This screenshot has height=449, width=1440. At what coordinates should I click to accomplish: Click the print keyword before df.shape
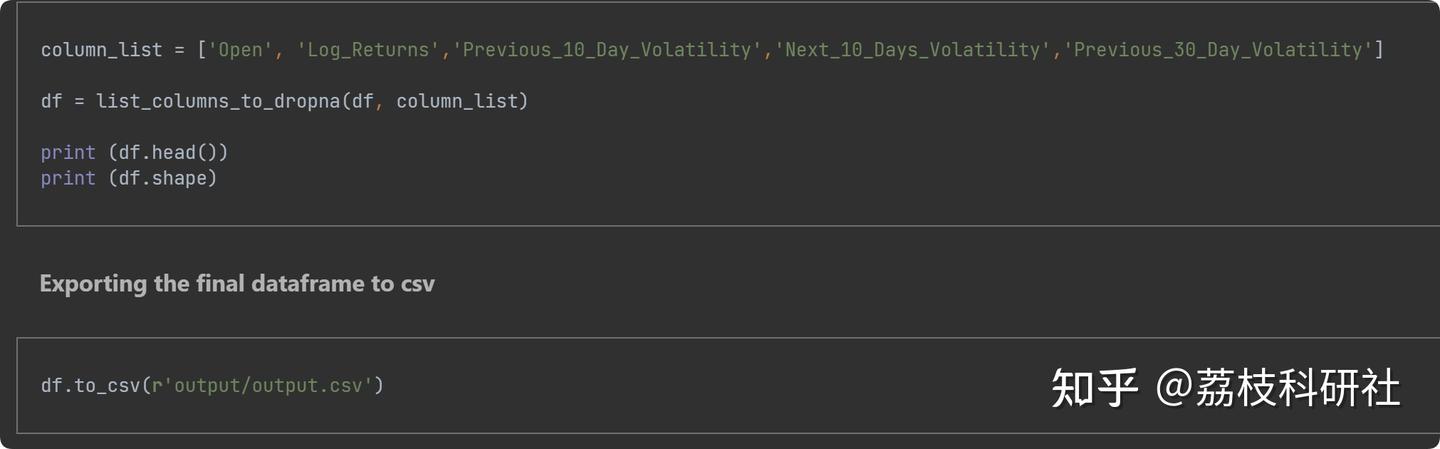pyautogui.click(x=68, y=178)
